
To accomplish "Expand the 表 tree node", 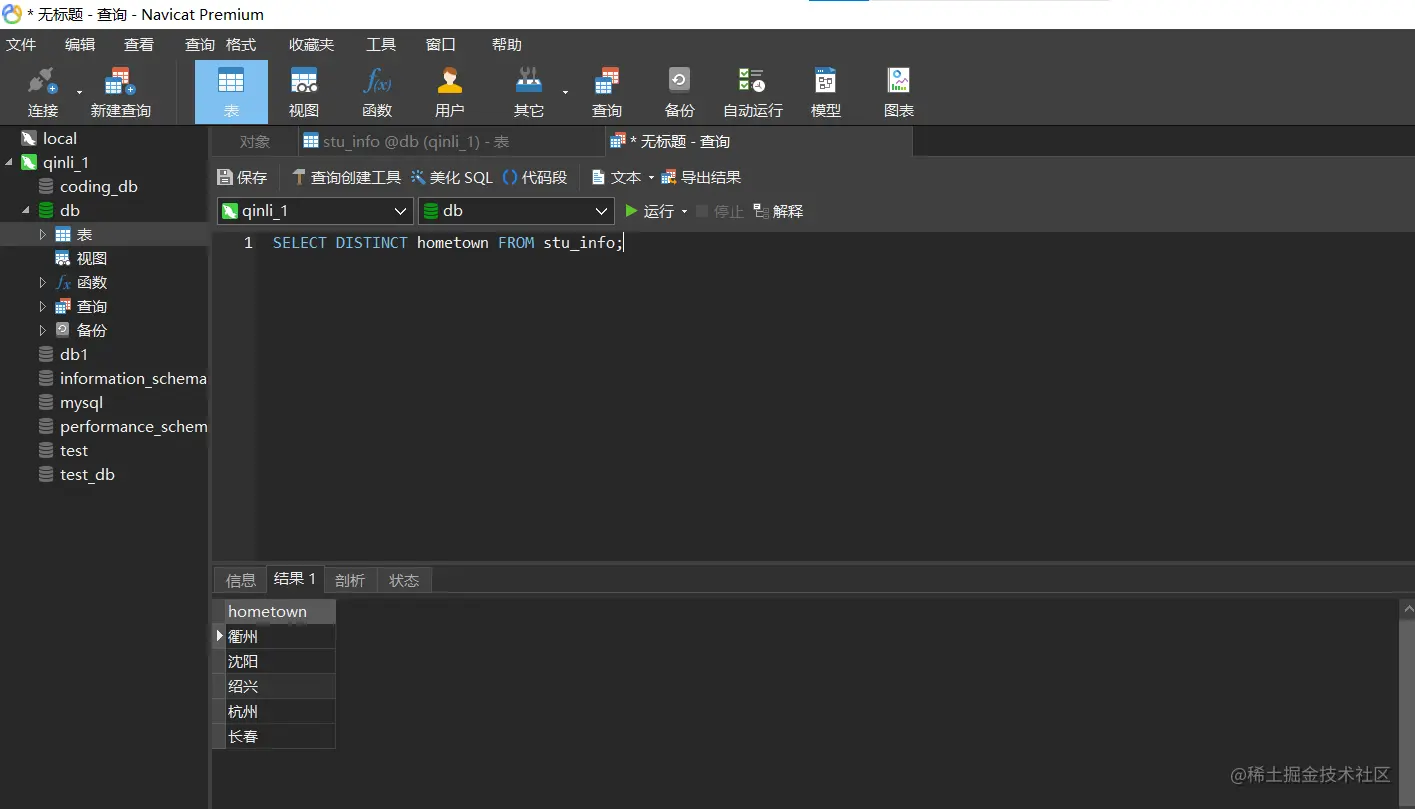I will point(42,234).
